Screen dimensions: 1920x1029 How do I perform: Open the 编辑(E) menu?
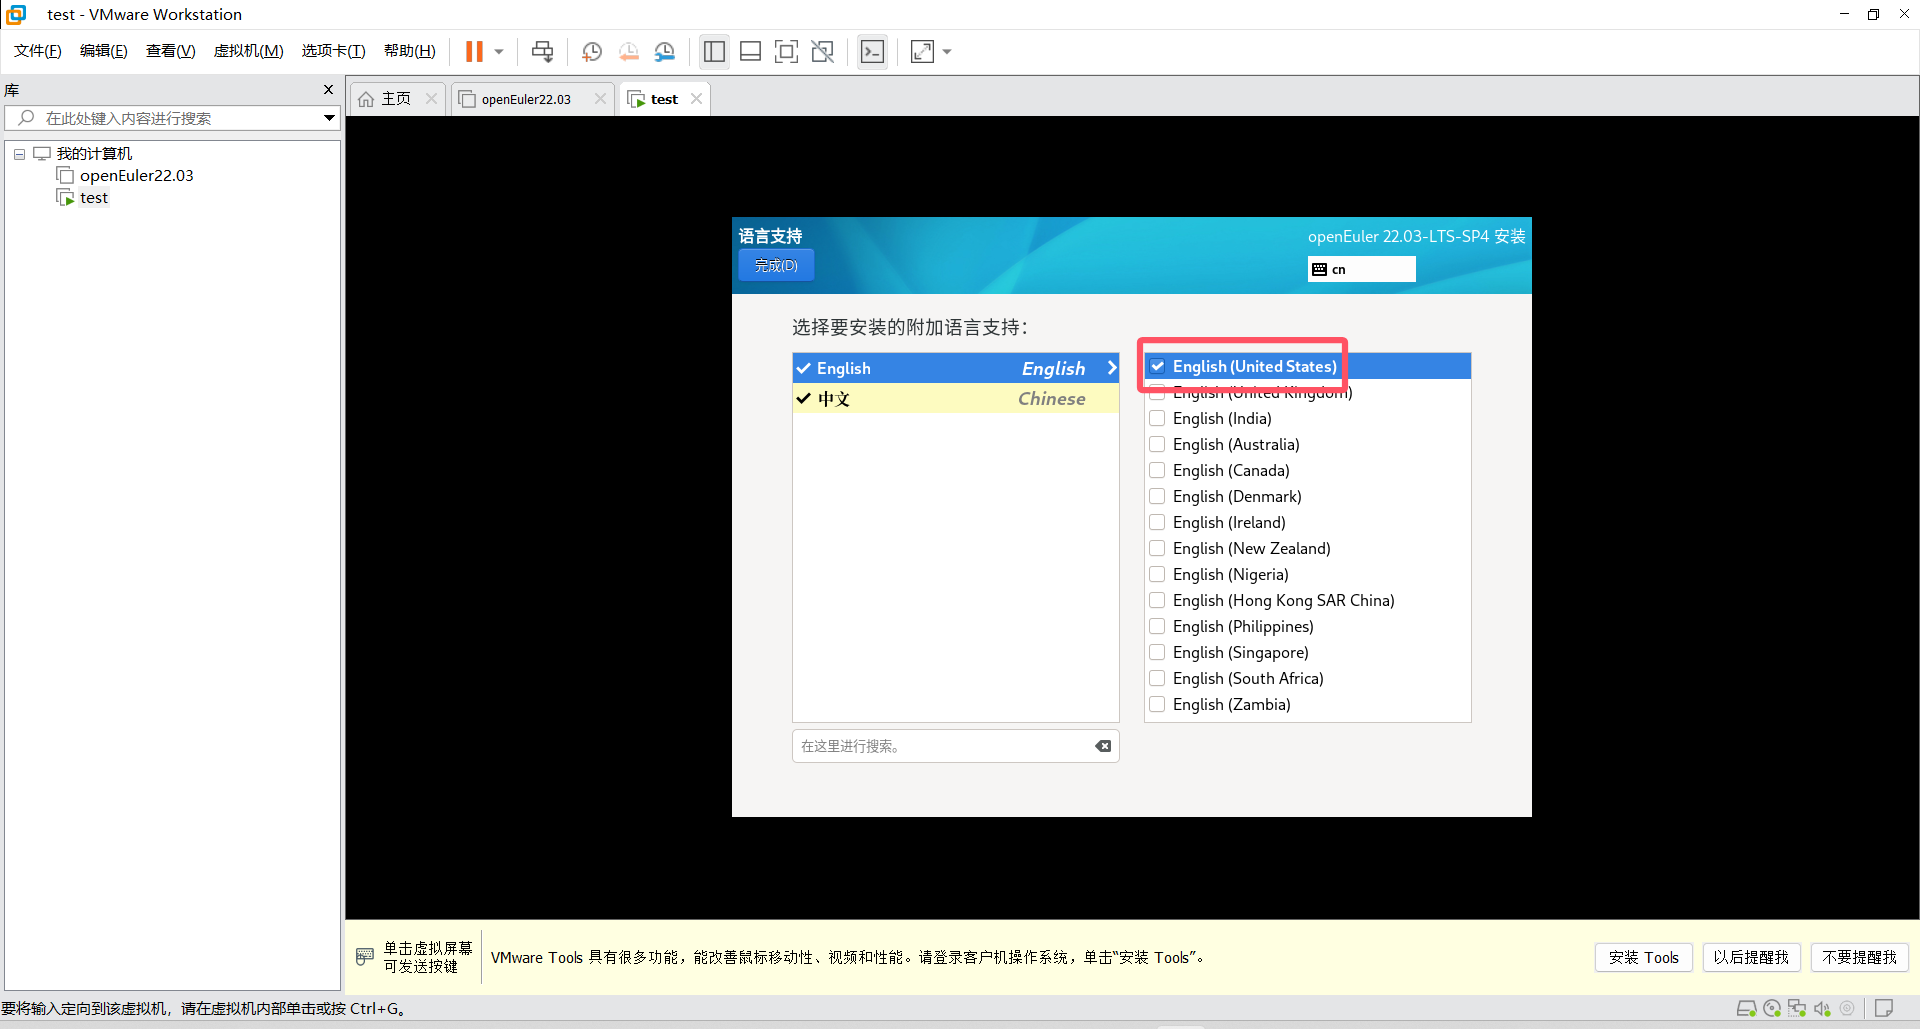(x=104, y=51)
